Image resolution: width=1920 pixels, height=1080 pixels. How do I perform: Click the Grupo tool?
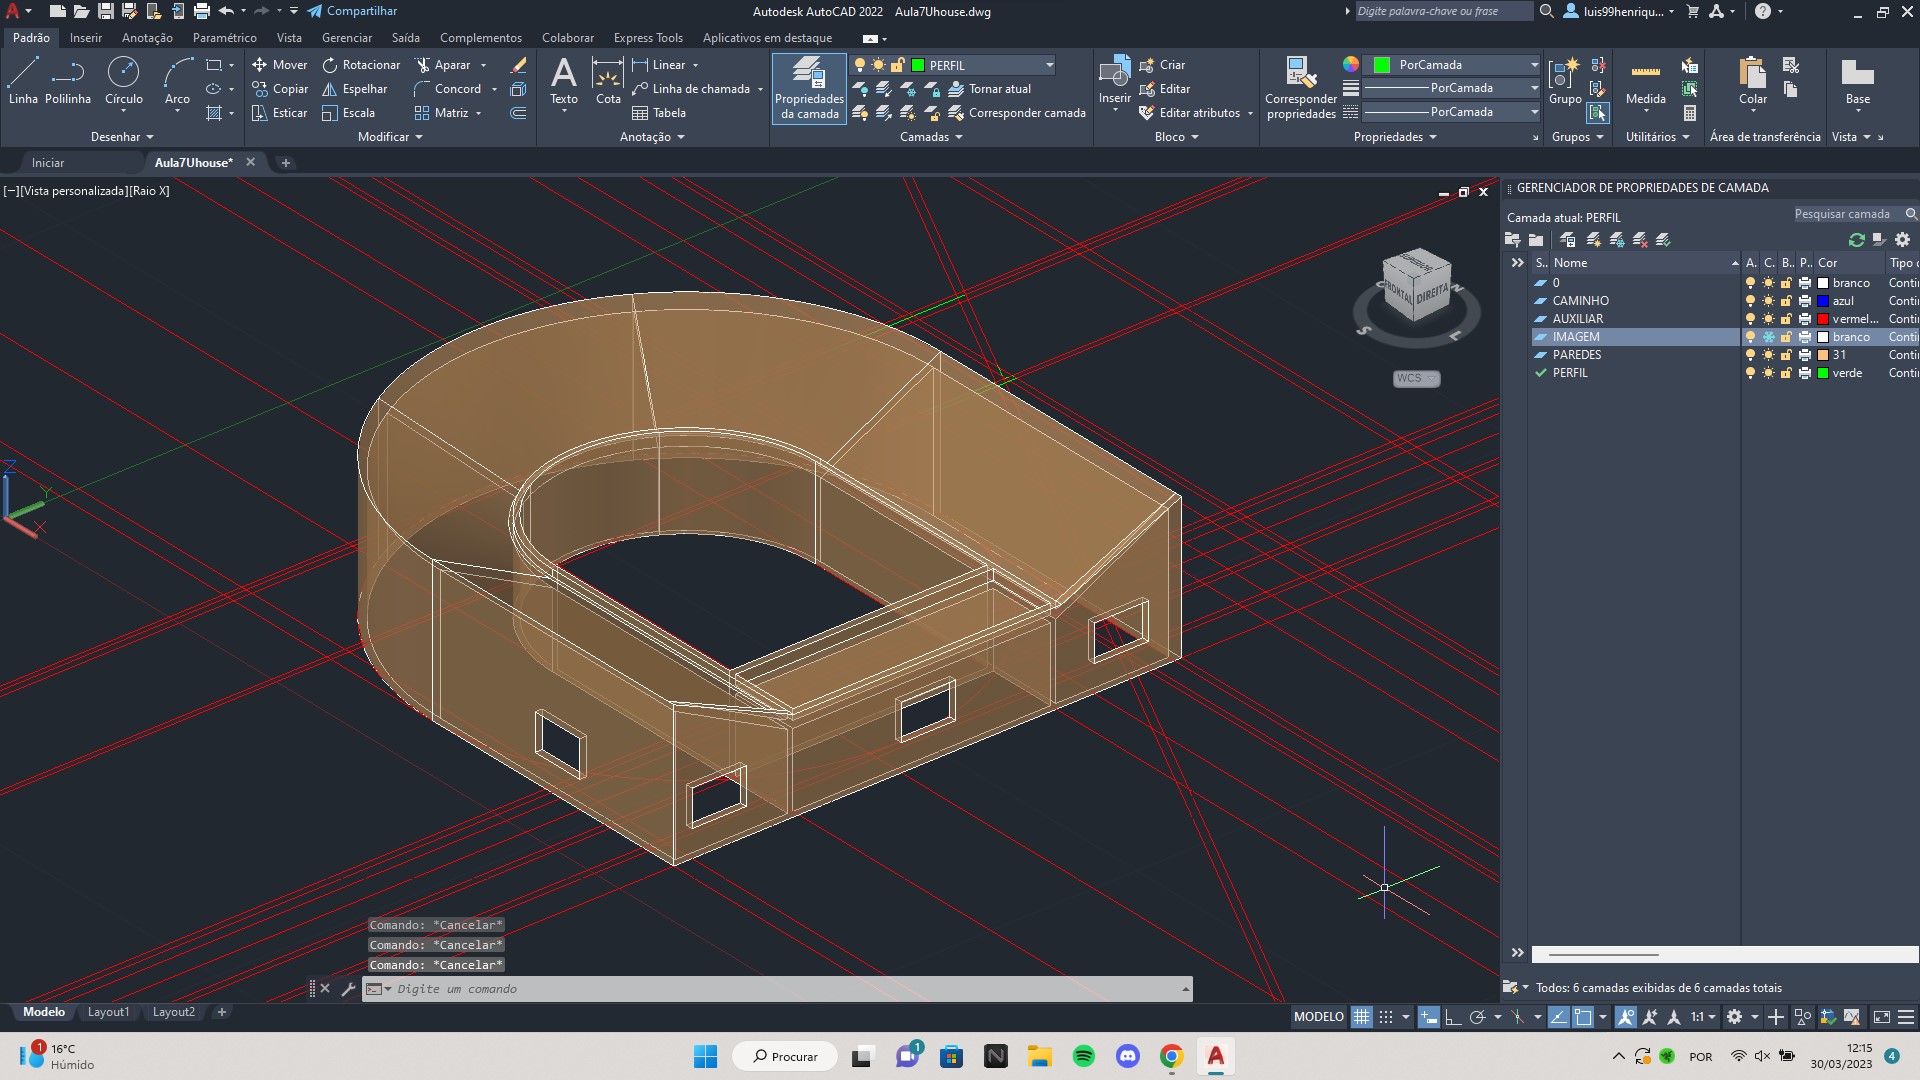pos(1565,81)
